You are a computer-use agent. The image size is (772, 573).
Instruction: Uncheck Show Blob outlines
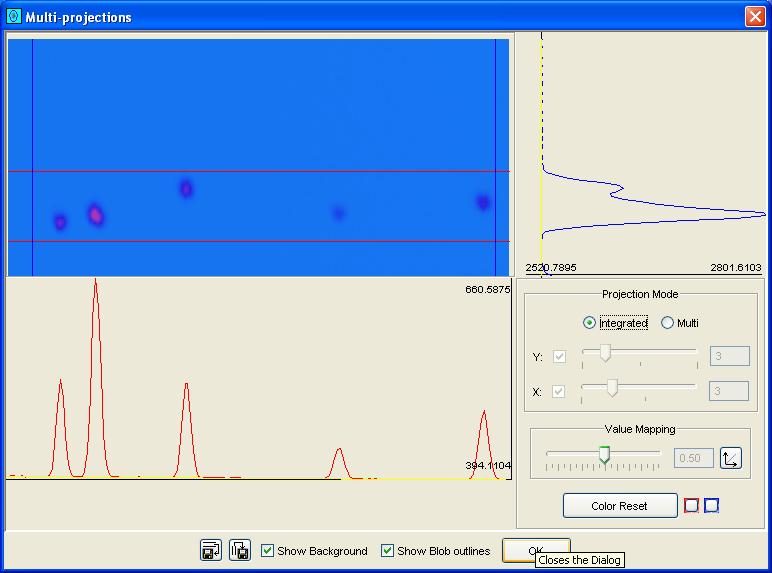[x=388, y=551]
